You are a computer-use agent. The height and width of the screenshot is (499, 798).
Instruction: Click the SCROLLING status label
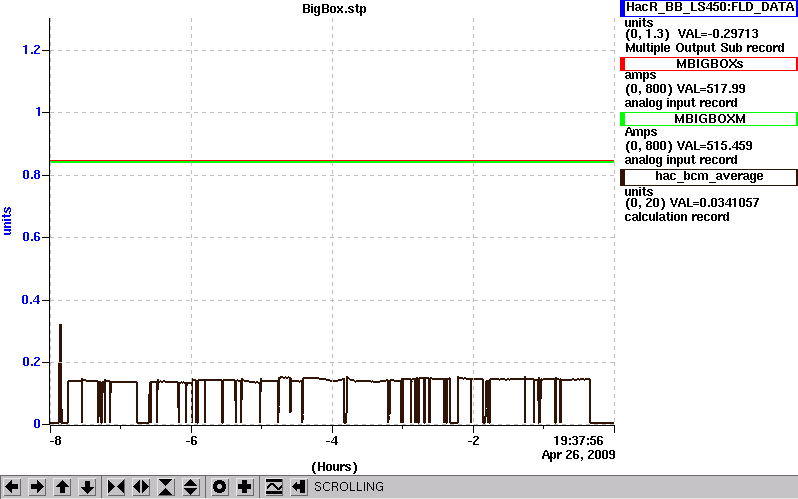coord(349,487)
